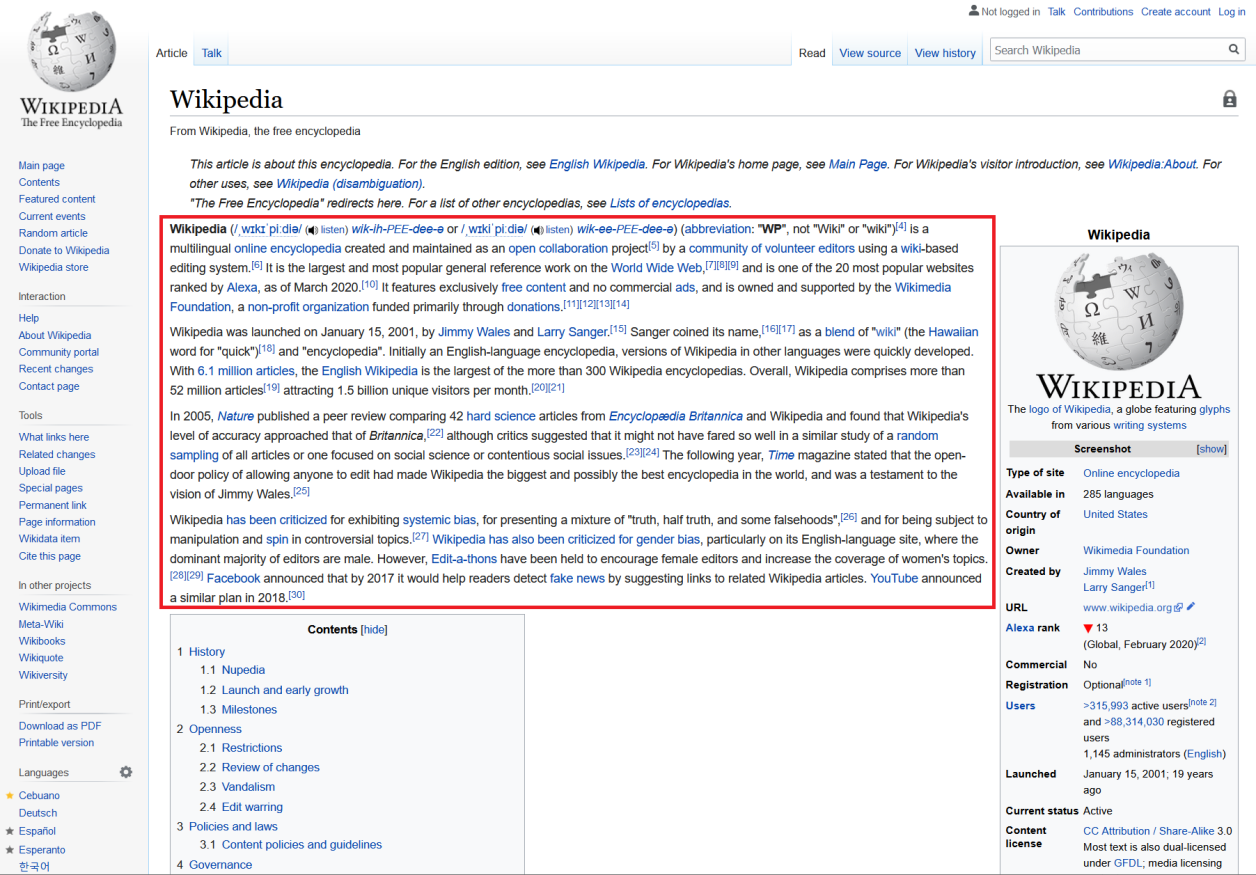Screen dimensions: 1256x875
Task: Open CC Attribution / Share-Alike link
Action: (1149, 831)
